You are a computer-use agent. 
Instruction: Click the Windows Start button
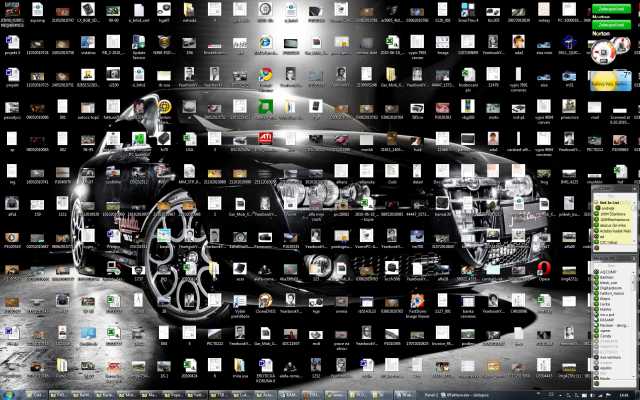click(9, 393)
